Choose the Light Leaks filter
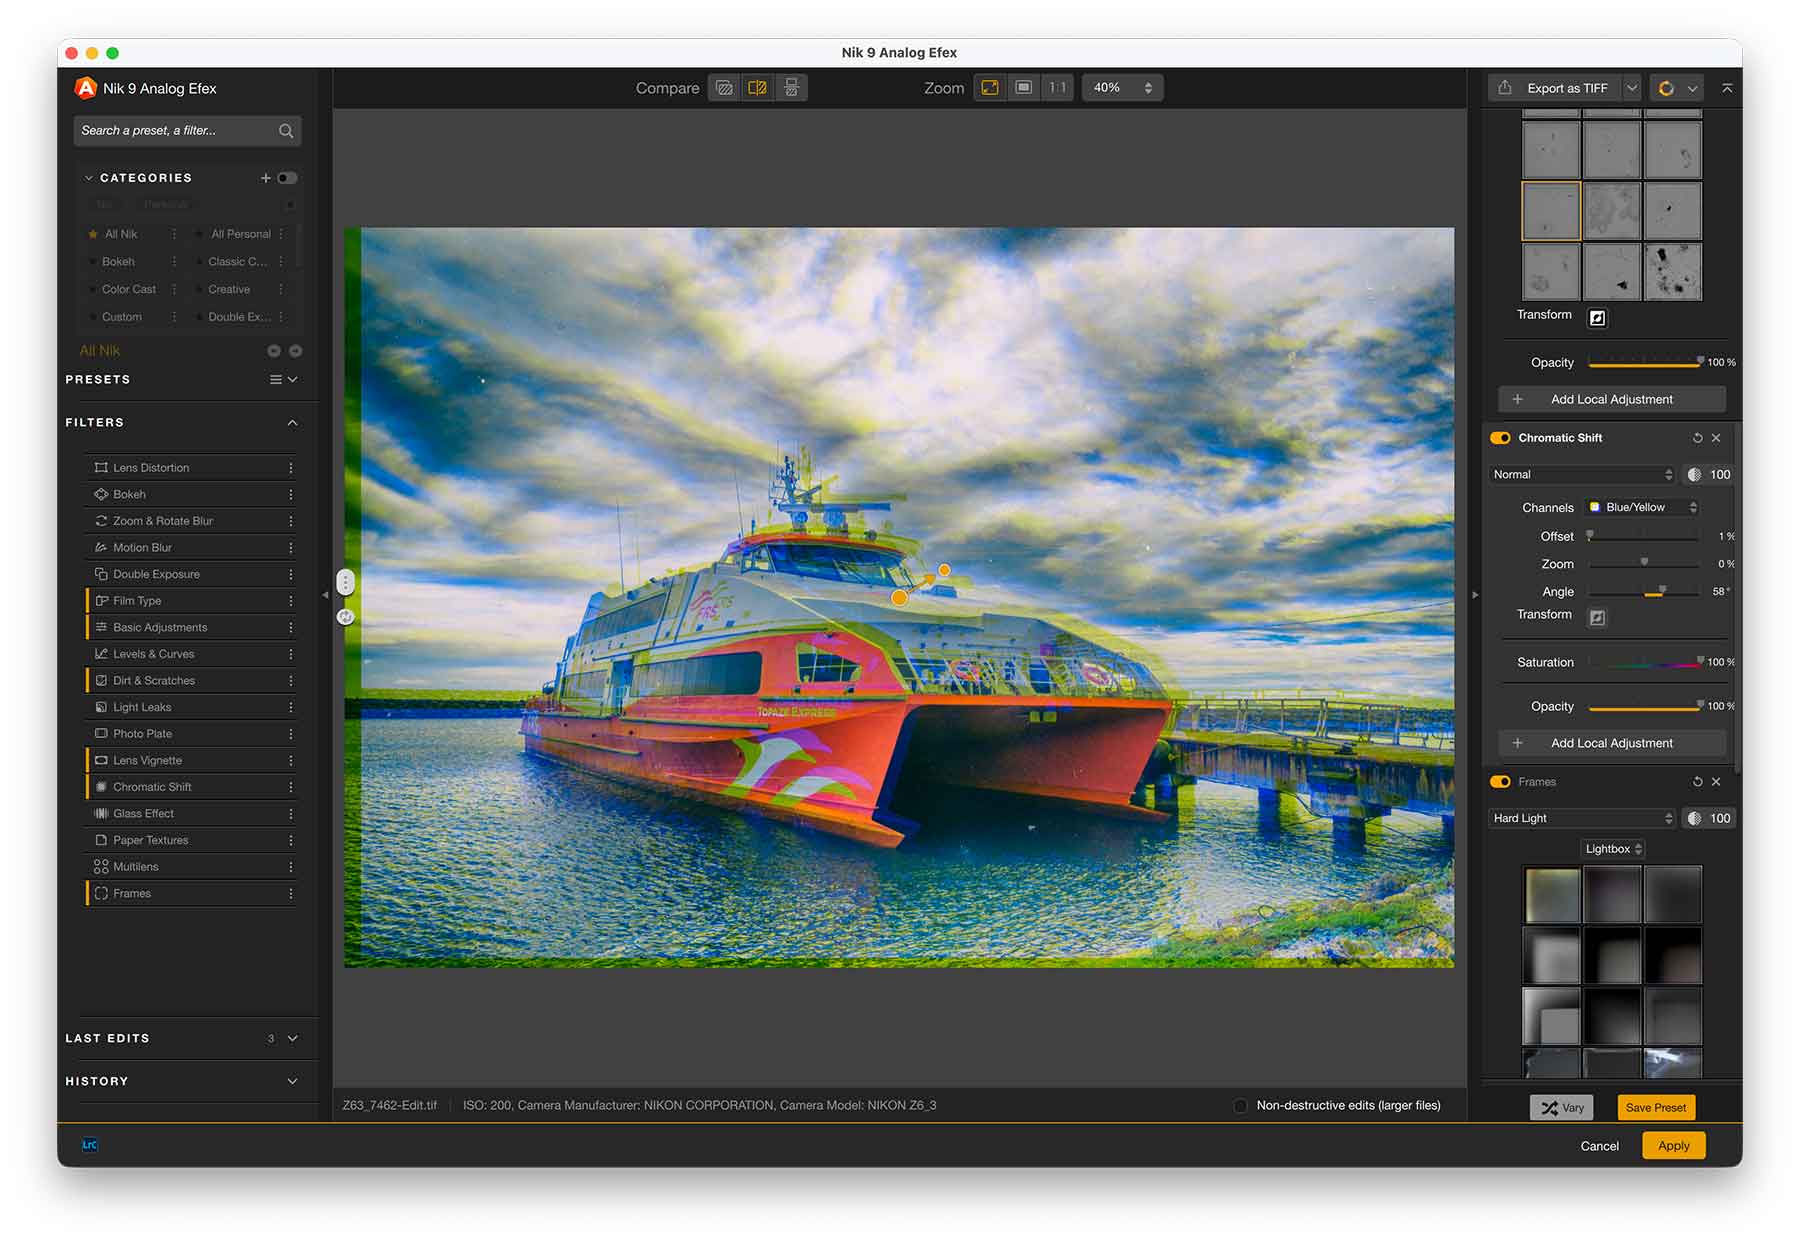Screen dimensions: 1800x1243 (x=142, y=707)
